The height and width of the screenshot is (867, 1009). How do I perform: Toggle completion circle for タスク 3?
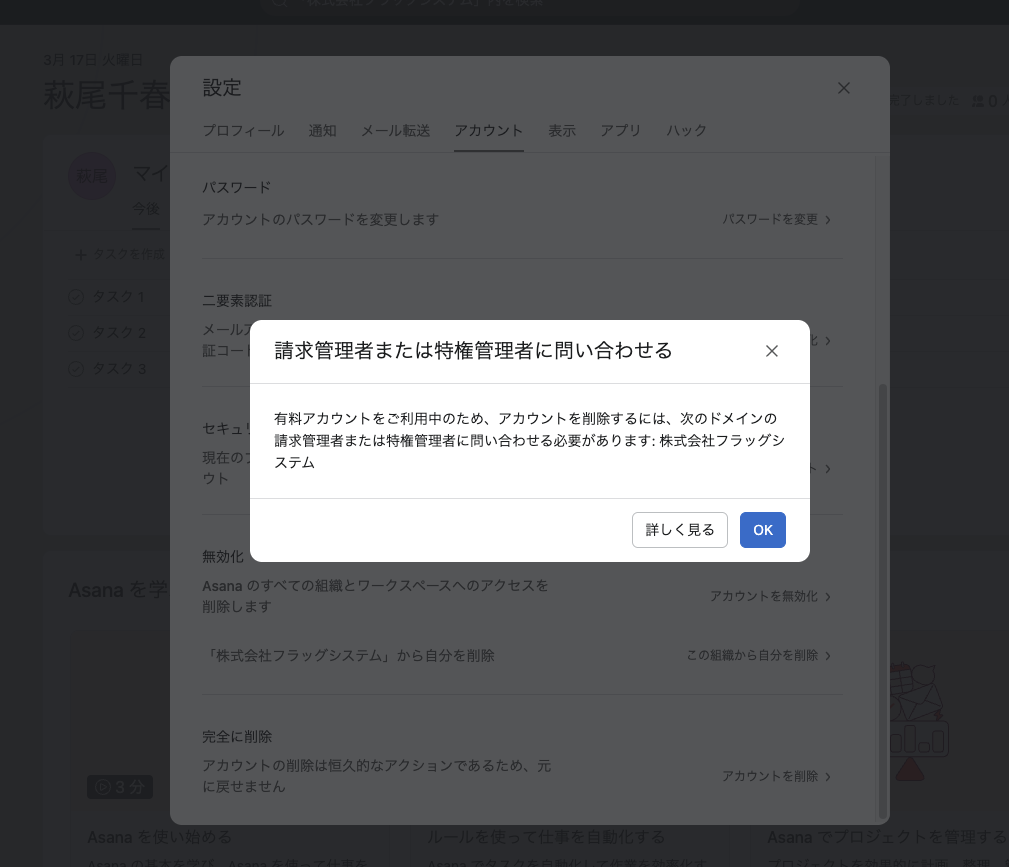click(x=76, y=369)
